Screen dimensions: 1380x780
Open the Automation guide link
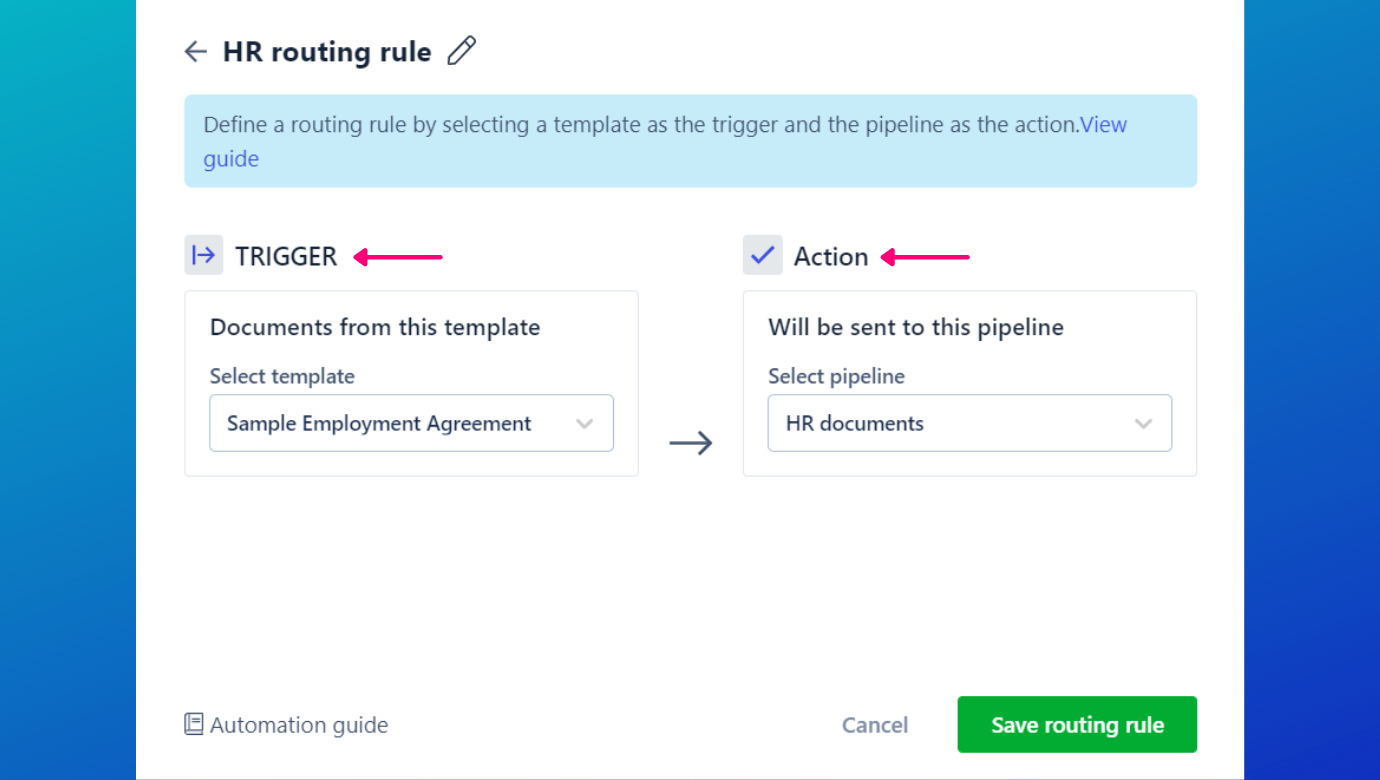pyautogui.click(x=298, y=725)
